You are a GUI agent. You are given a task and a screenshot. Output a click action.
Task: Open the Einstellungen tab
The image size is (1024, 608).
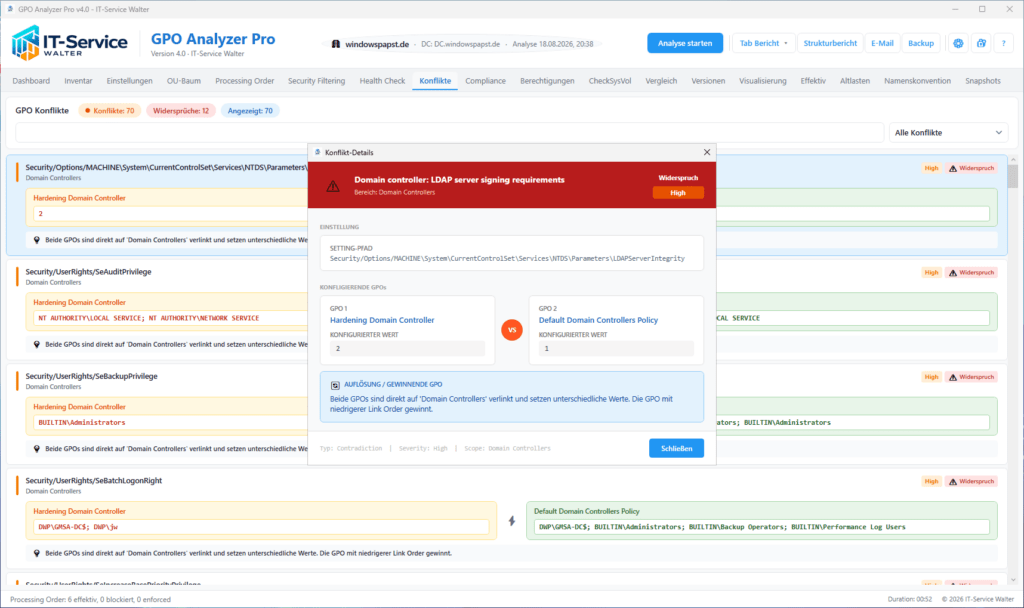[129, 81]
